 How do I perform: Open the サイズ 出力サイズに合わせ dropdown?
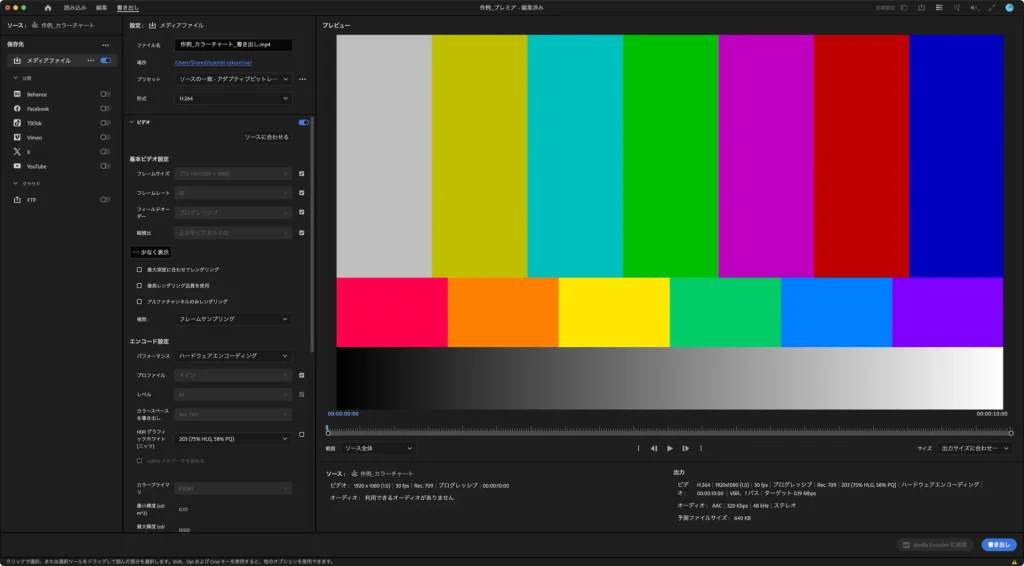click(974, 448)
